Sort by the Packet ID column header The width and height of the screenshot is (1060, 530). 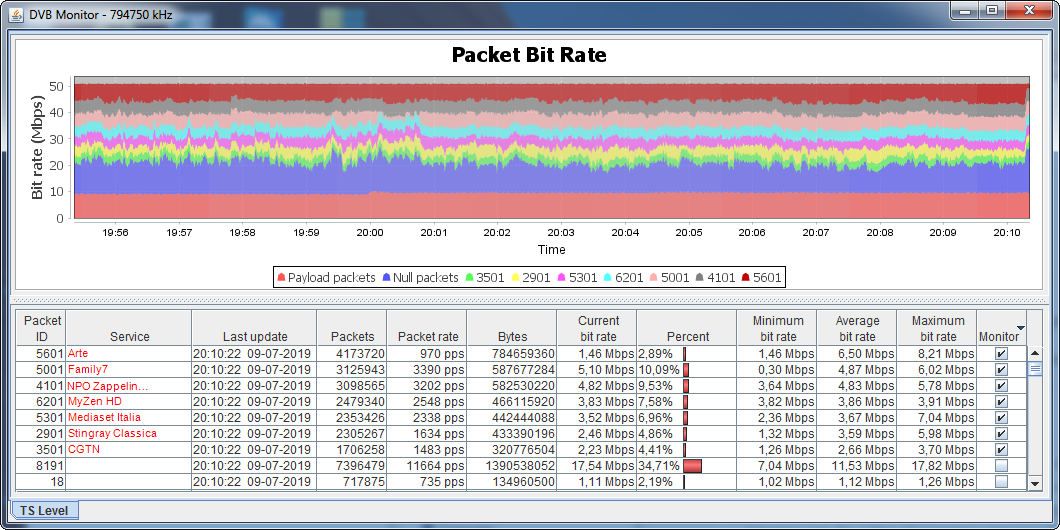point(42,328)
